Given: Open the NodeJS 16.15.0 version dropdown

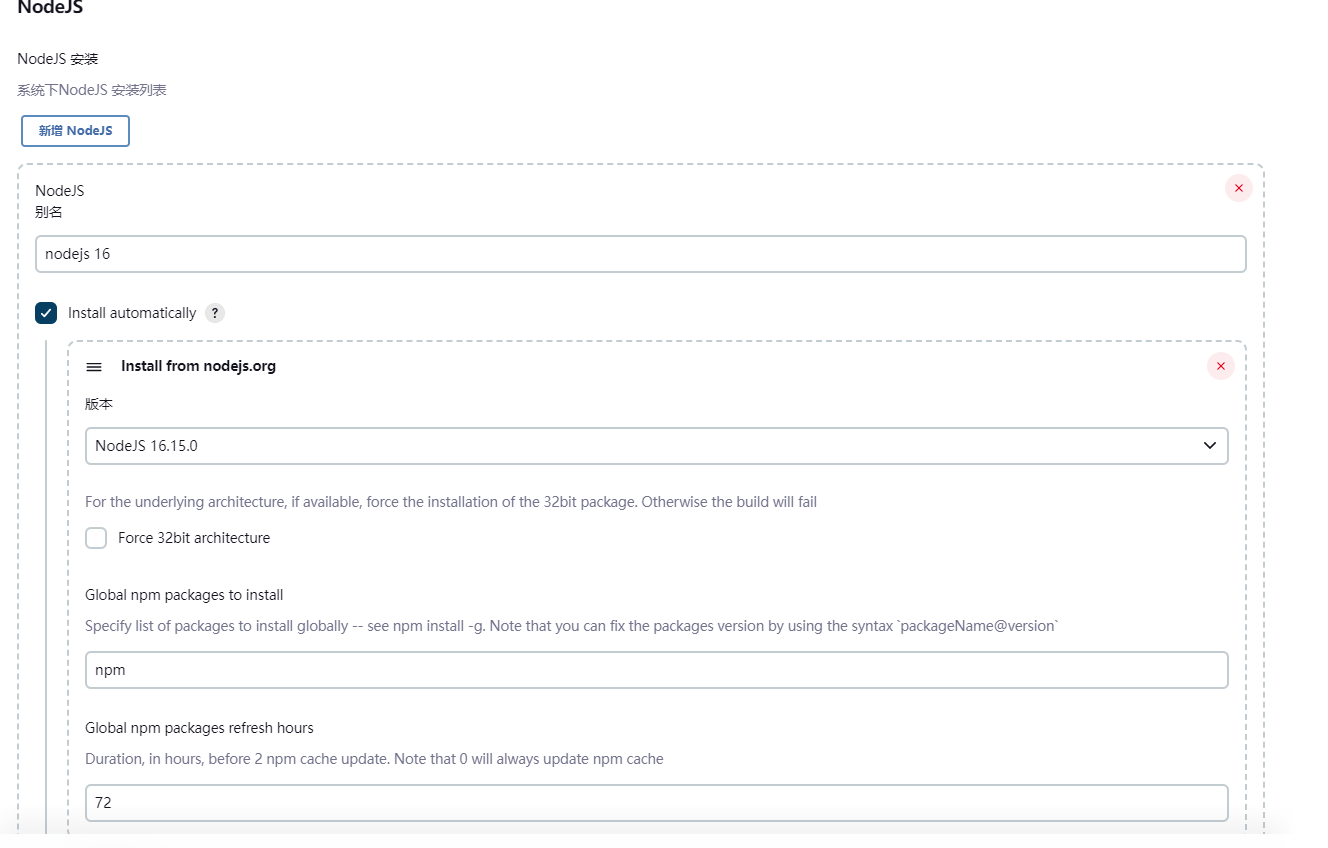Looking at the screenshot, I should click(640, 446).
